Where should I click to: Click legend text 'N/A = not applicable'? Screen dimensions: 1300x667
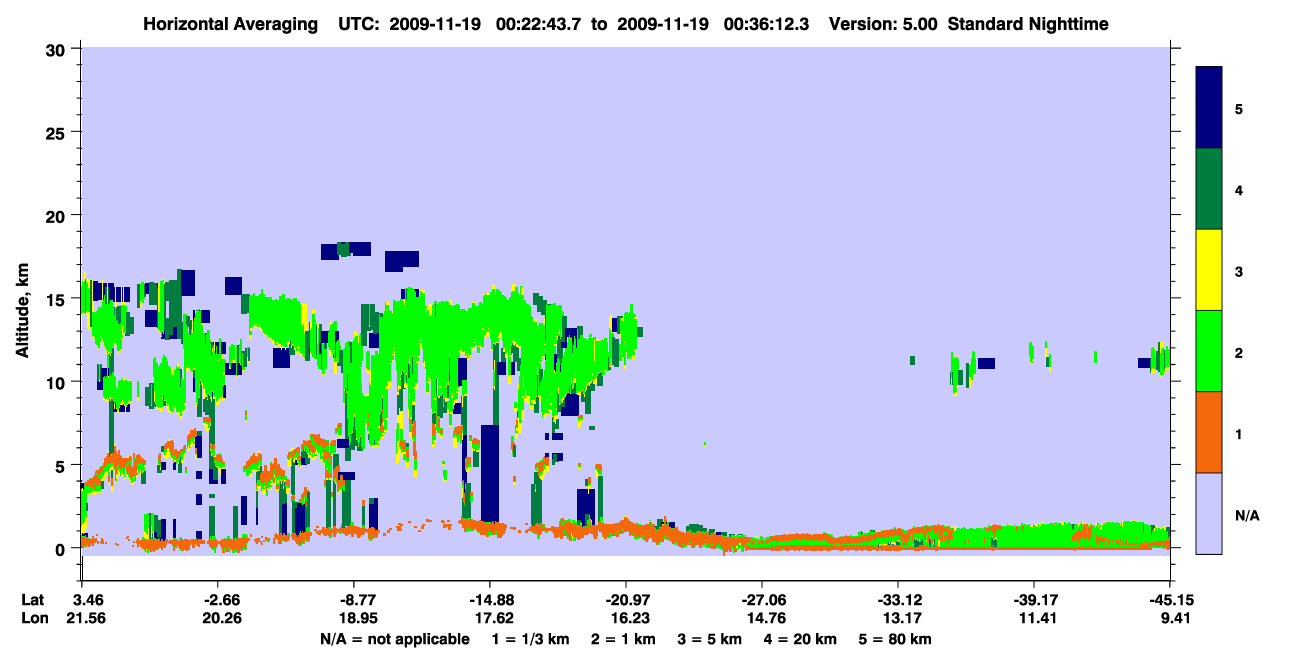click(x=395, y=639)
